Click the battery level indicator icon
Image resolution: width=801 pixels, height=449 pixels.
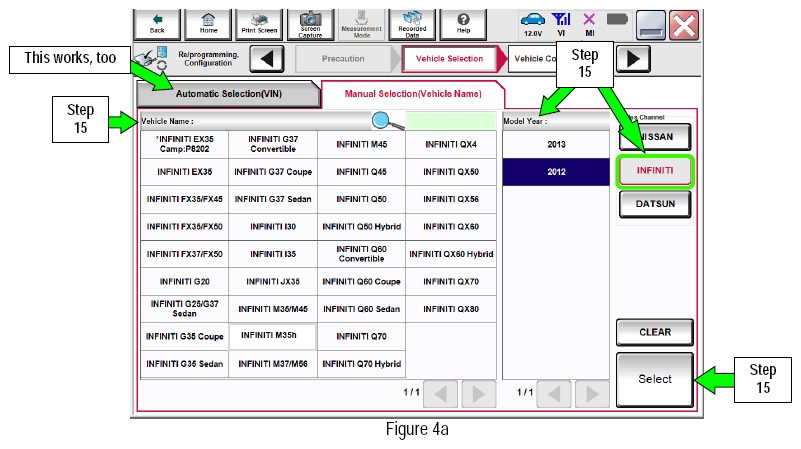[x=617, y=19]
